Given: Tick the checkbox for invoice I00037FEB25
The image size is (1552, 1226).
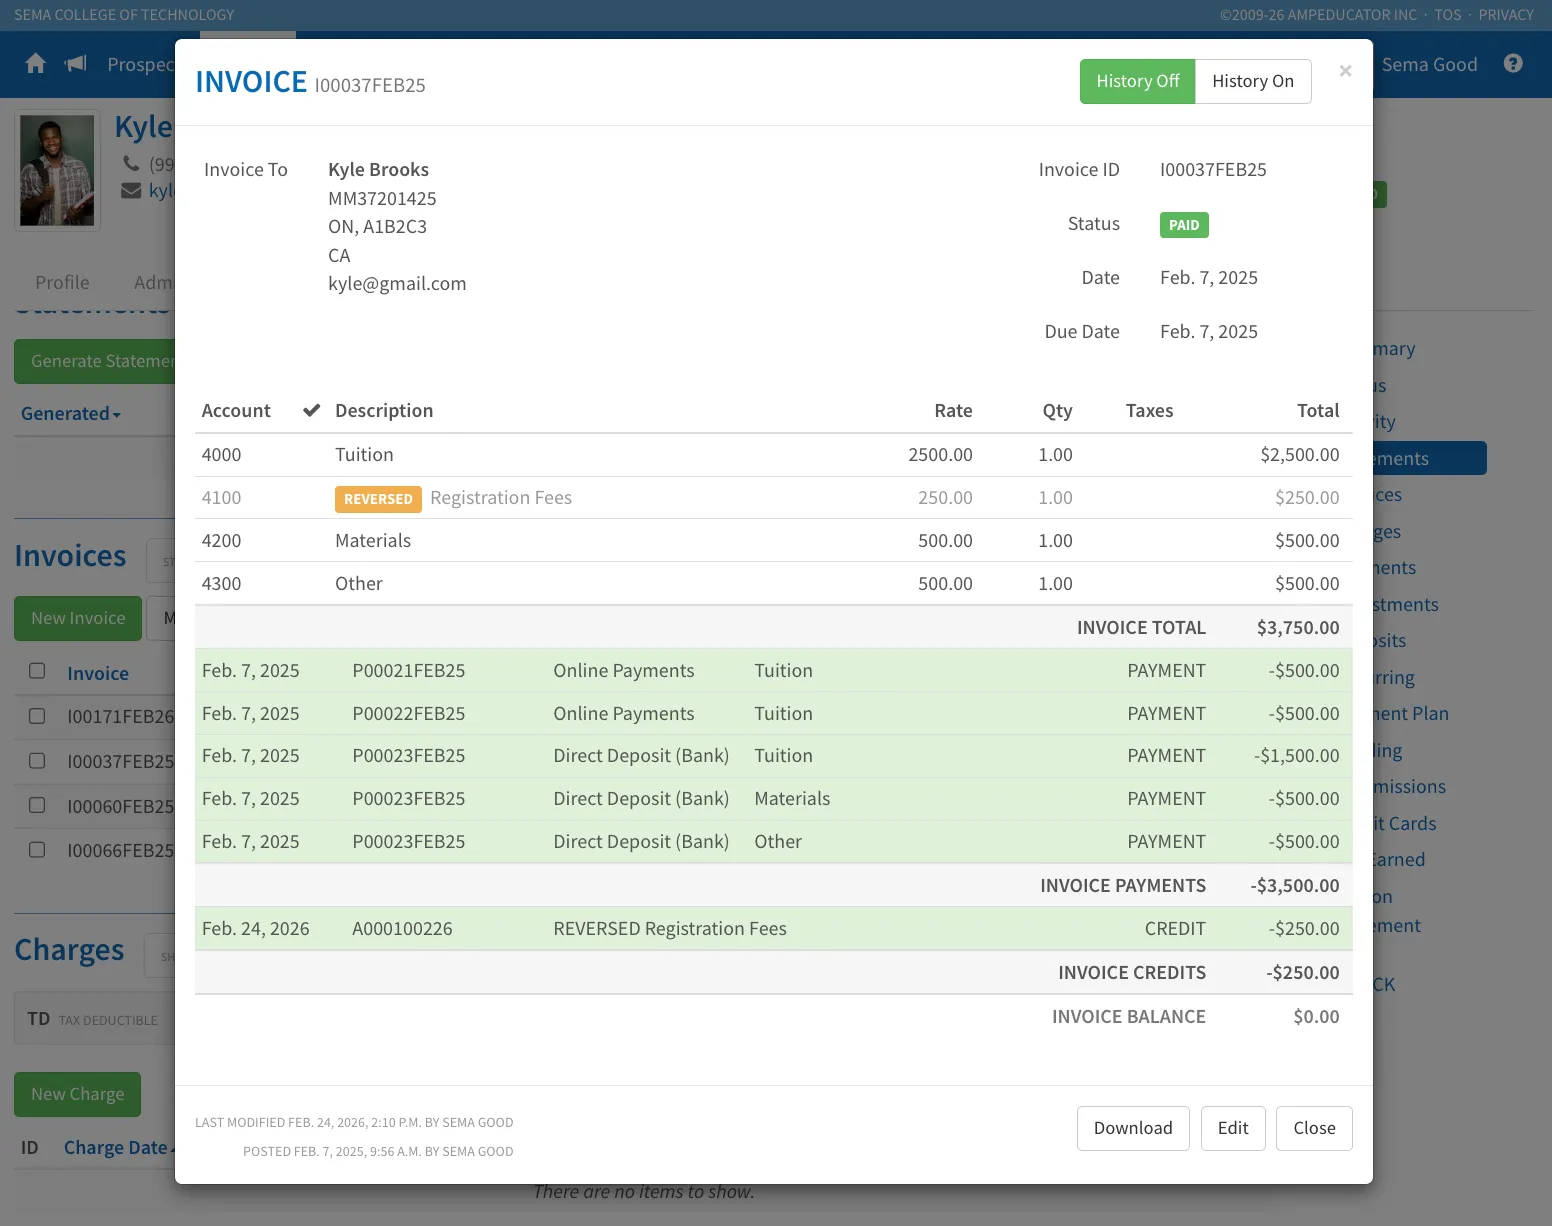Looking at the screenshot, I should [x=37, y=761].
